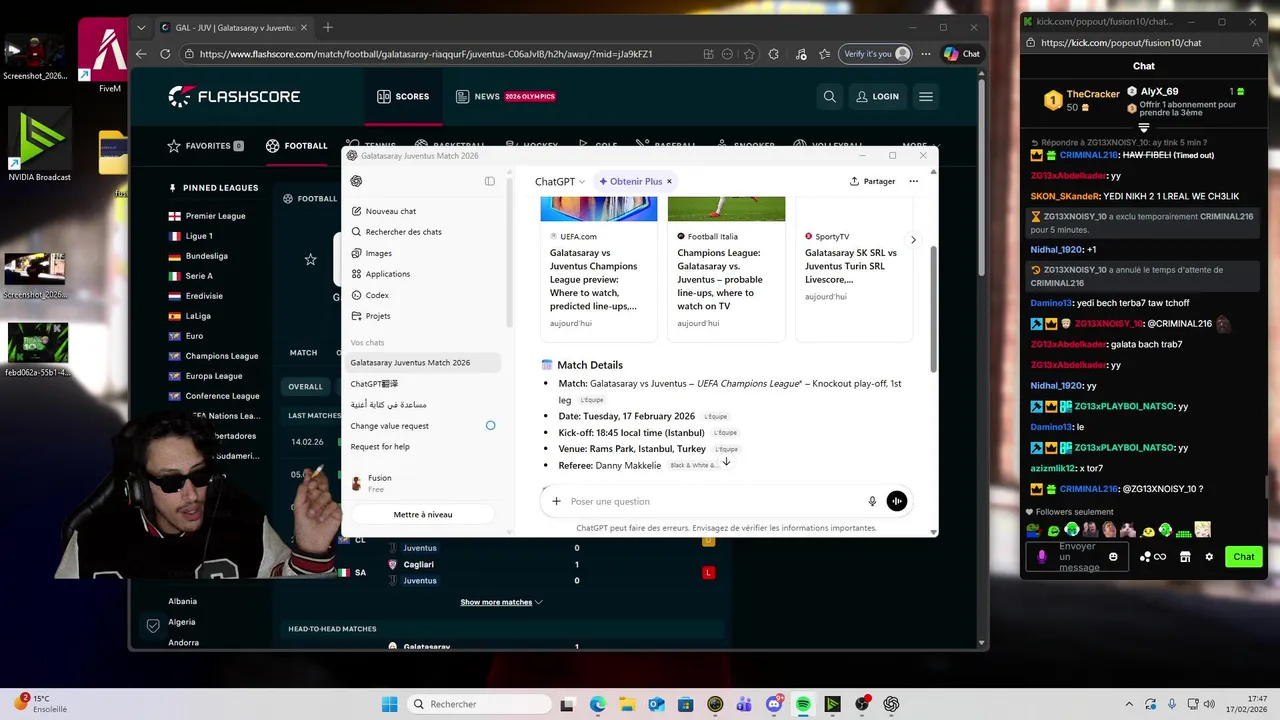Open the NEWS tab on Flashscore

(x=505, y=97)
